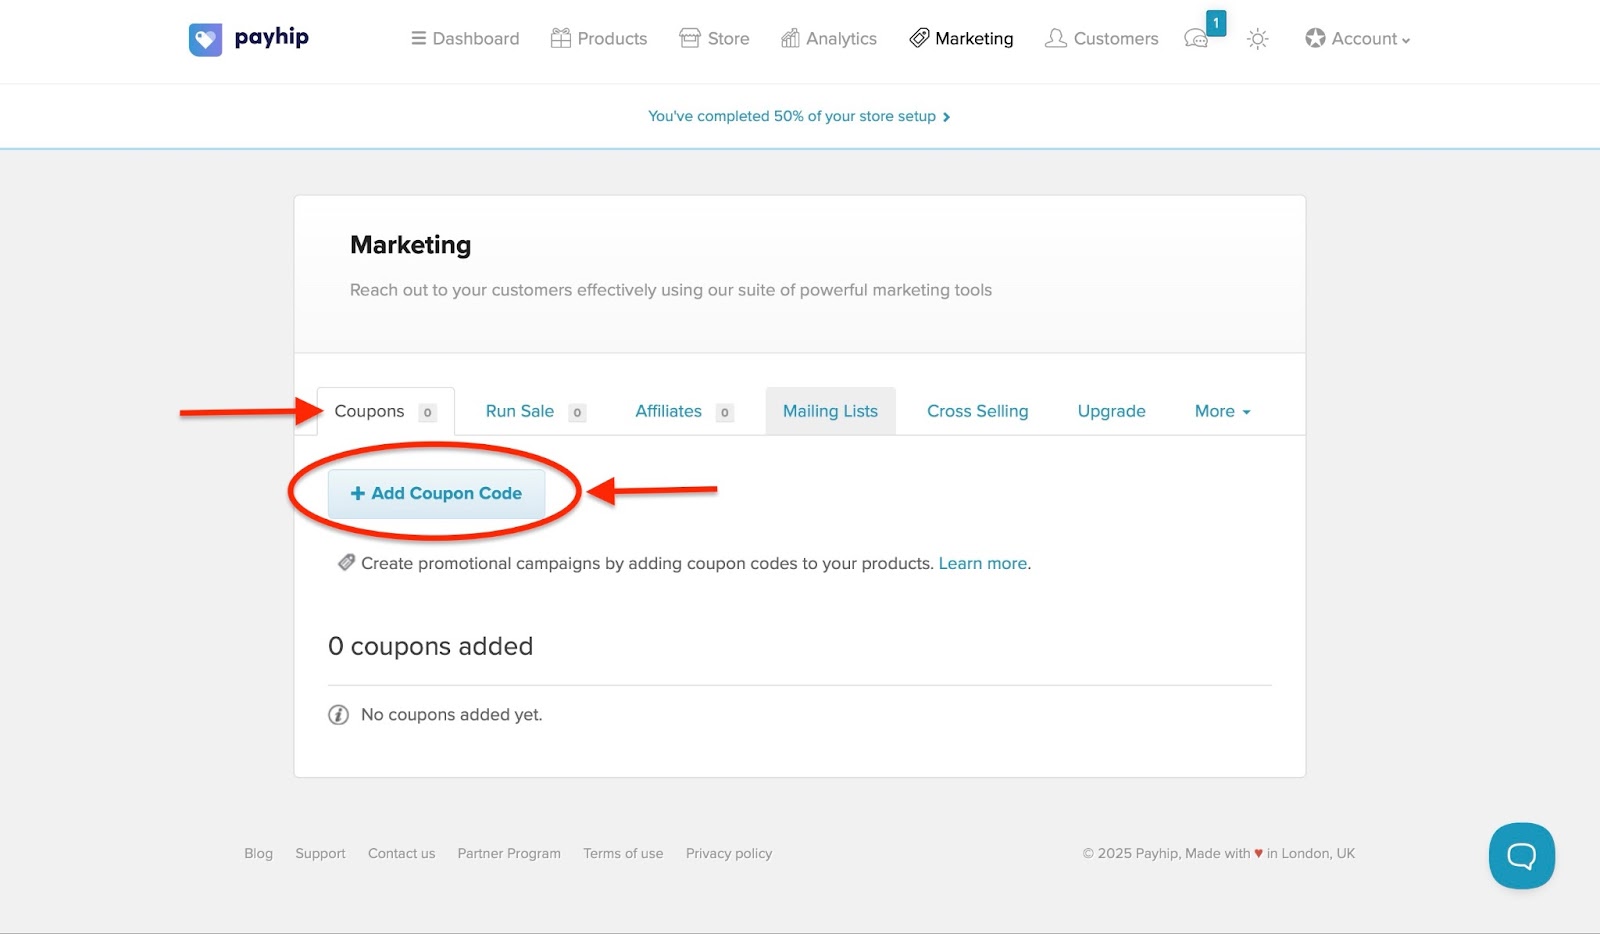Switch to the Run Sale tab
The height and width of the screenshot is (934, 1600).
(535, 411)
